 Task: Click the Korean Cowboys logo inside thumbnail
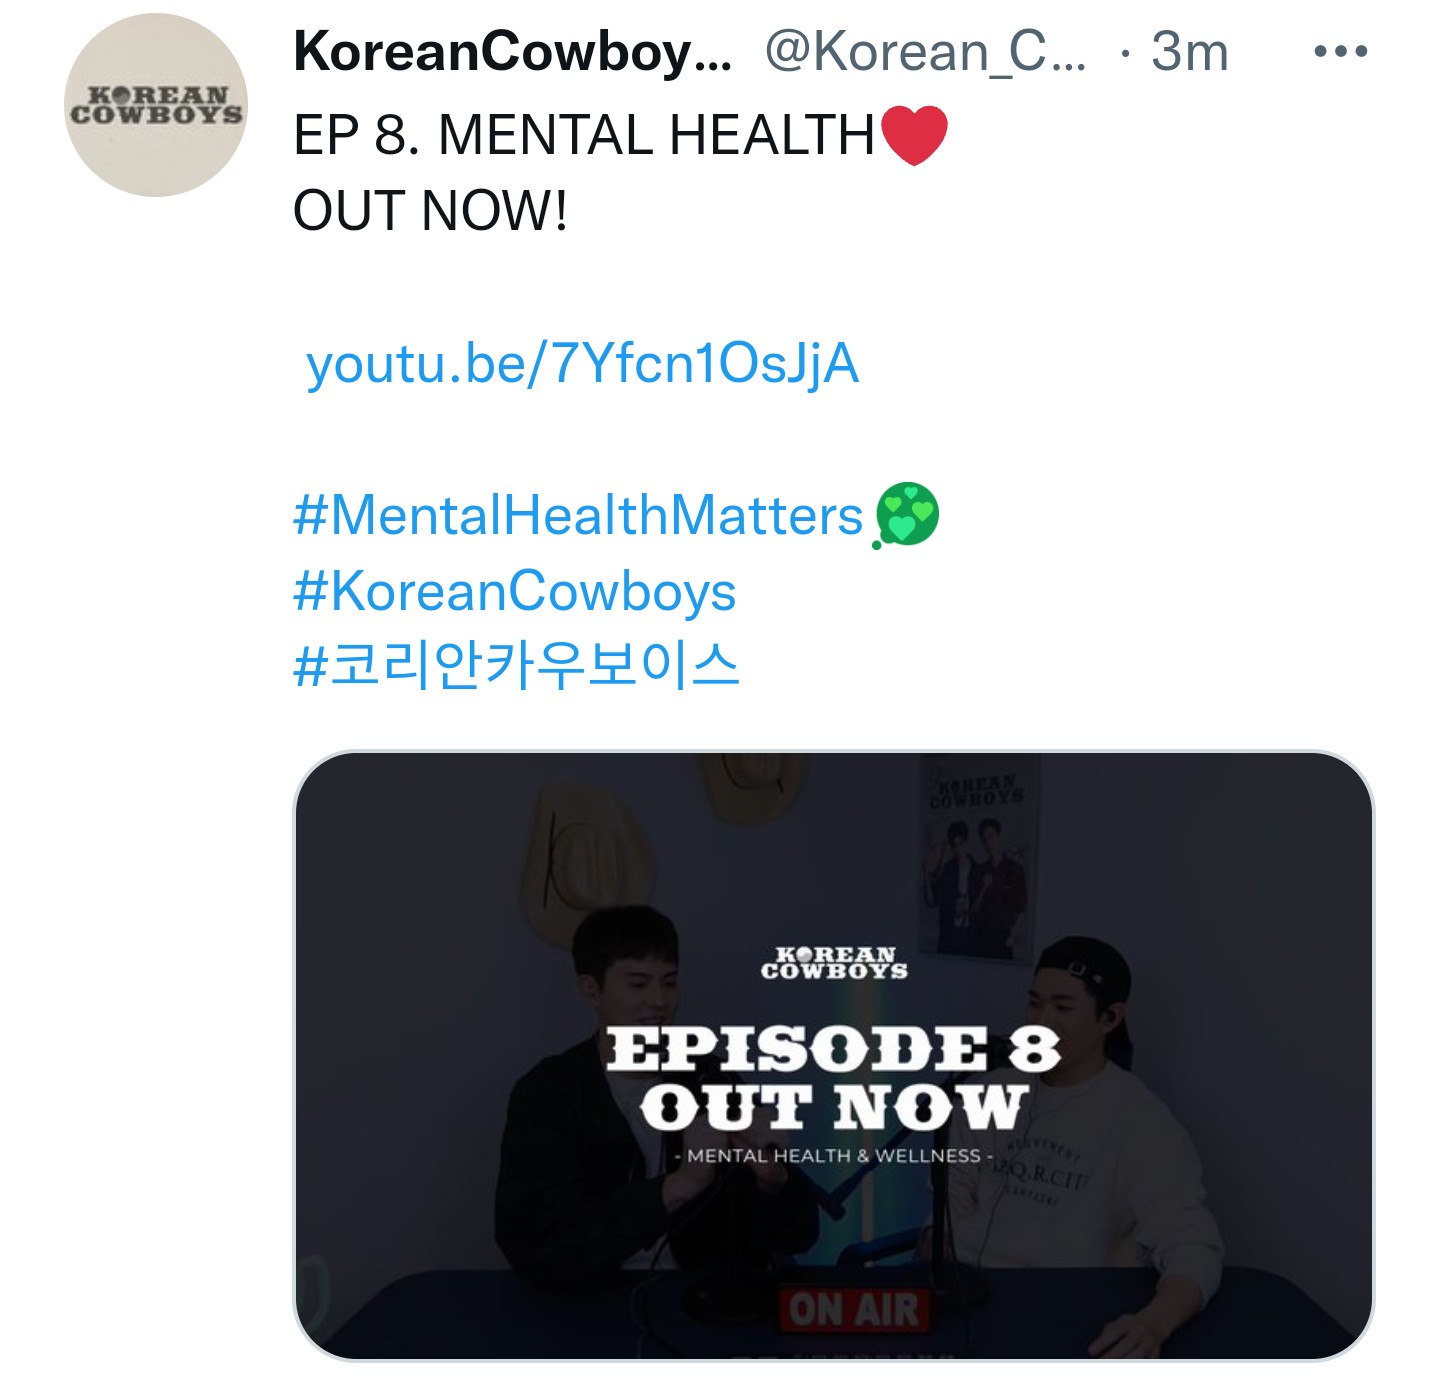tap(834, 962)
